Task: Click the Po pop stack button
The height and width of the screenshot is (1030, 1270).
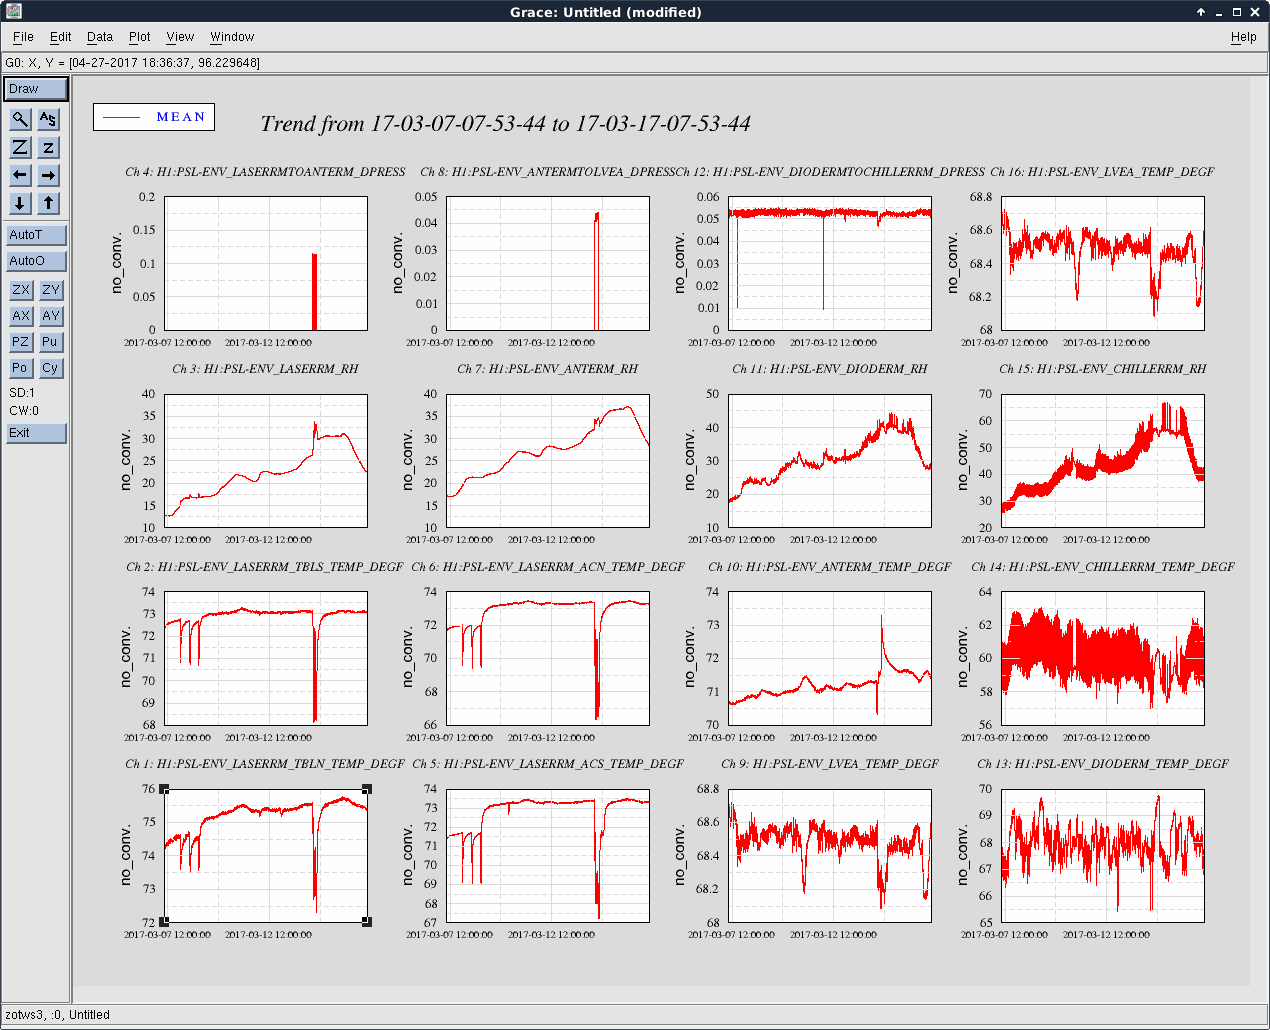Action: click(21, 368)
